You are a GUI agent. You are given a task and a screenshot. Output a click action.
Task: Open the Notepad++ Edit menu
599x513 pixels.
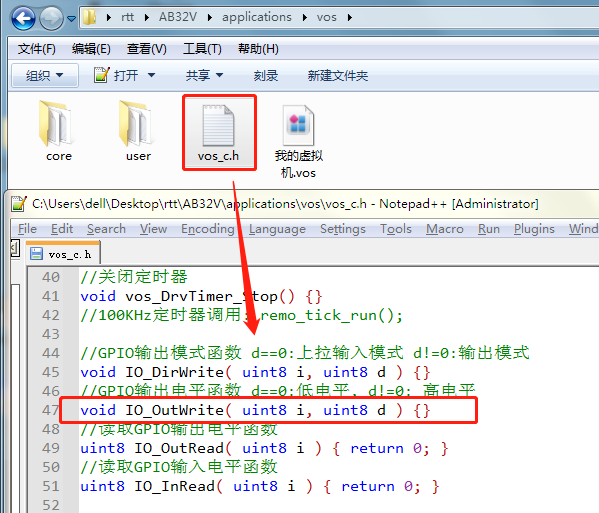[62, 229]
